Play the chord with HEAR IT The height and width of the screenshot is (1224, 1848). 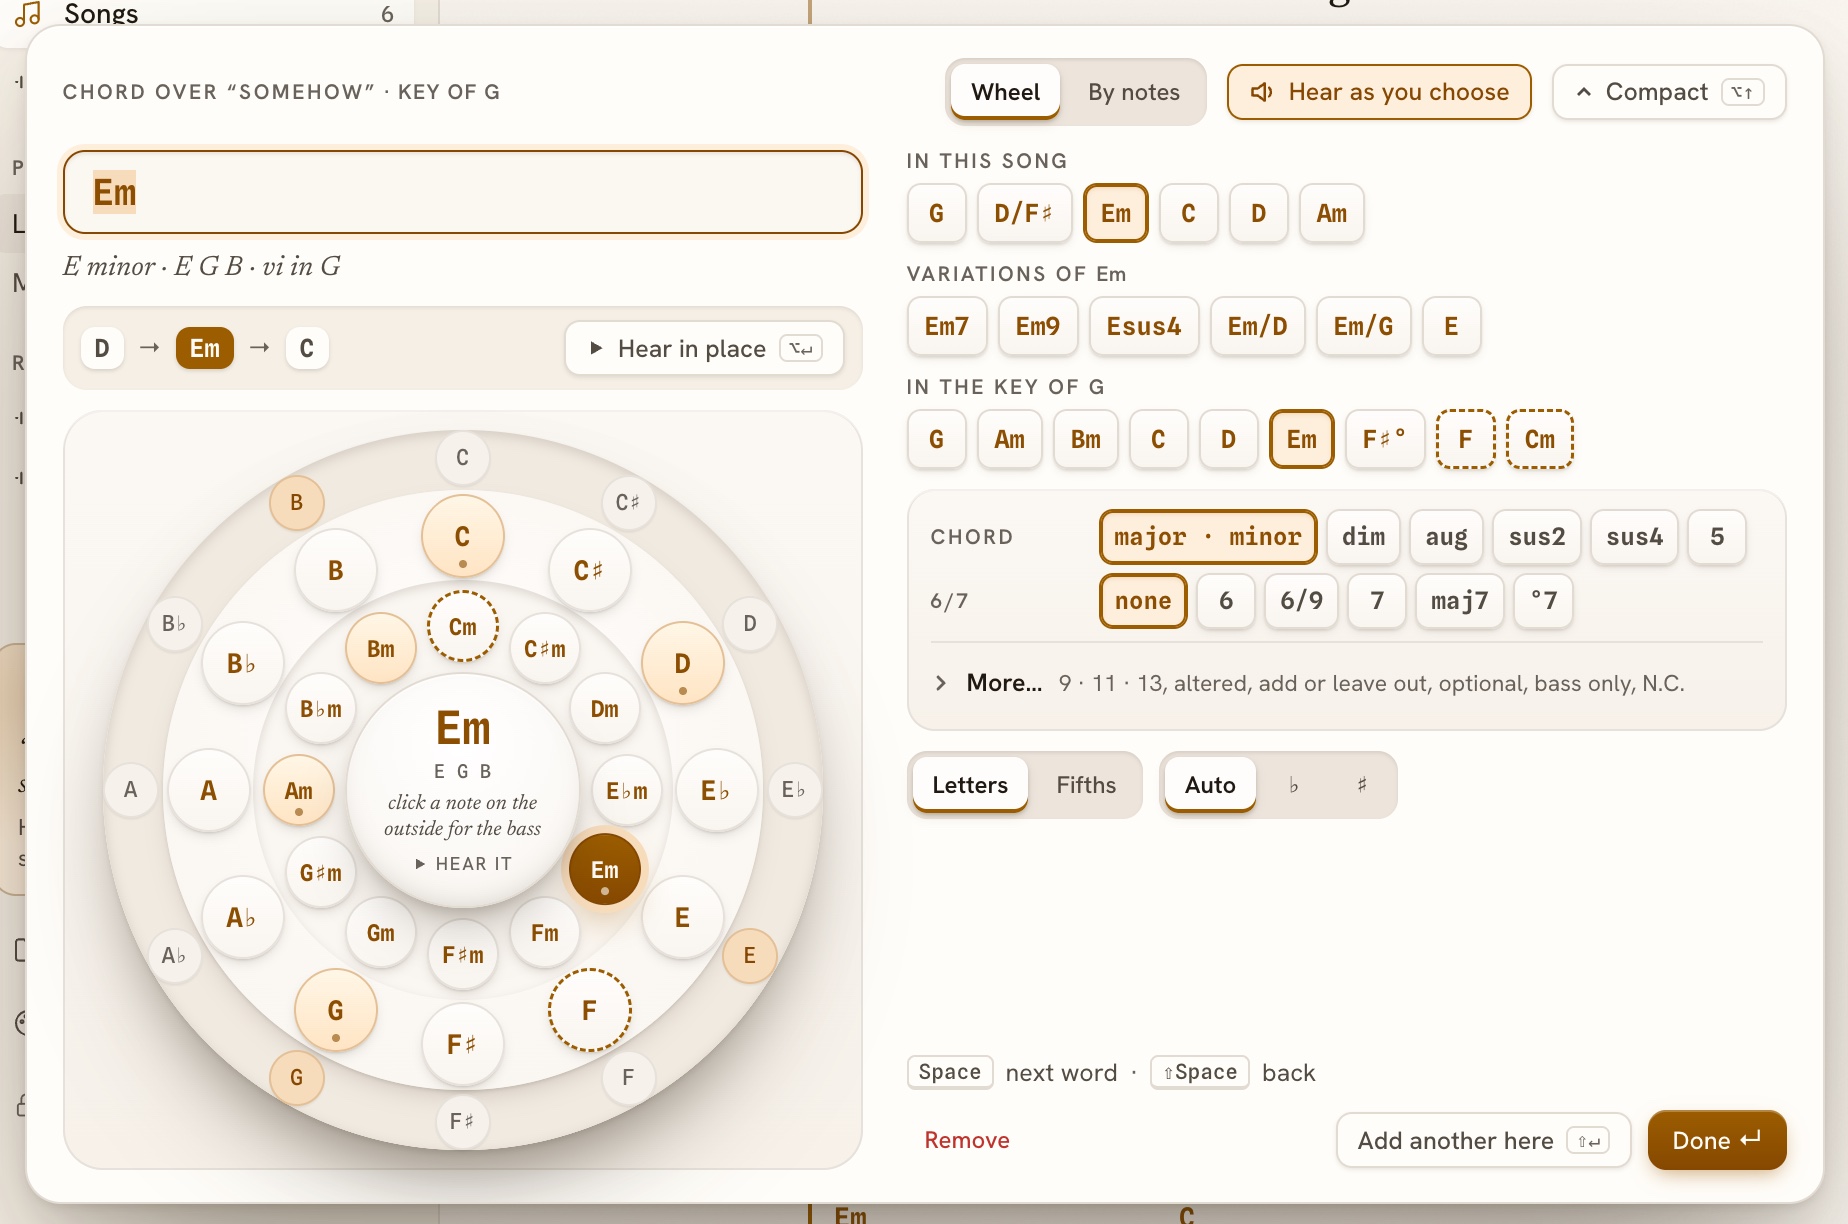(x=463, y=863)
